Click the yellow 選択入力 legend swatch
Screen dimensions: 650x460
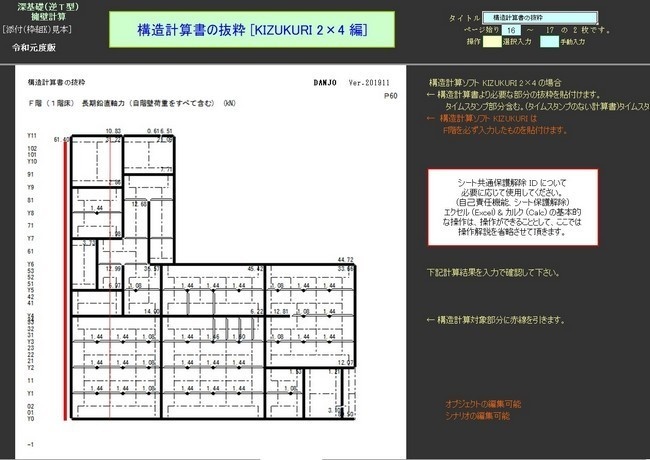(492, 42)
